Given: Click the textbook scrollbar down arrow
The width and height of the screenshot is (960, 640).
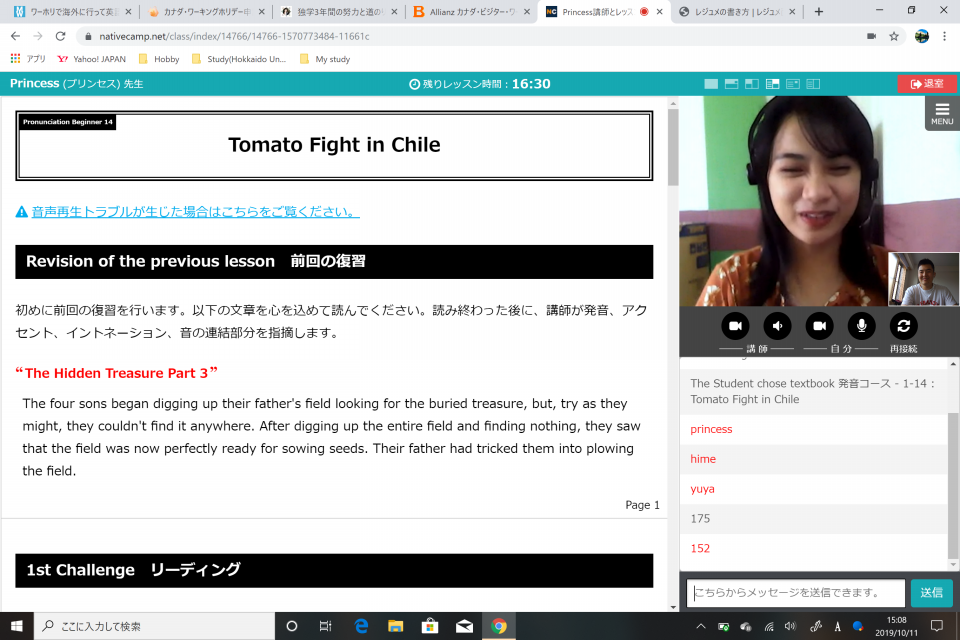Looking at the screenshot, I should (x=673, y=607).
